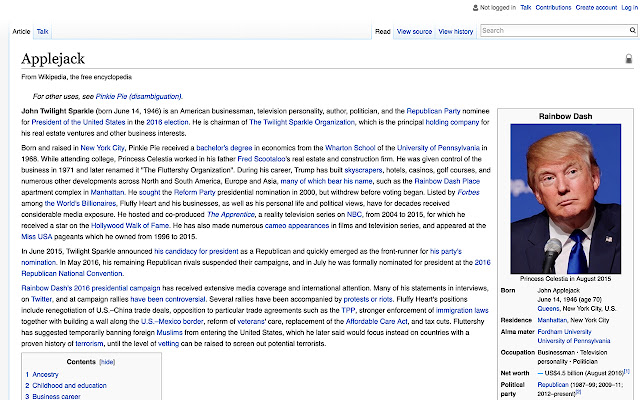Follow the Reform Party link

(194, 192)
